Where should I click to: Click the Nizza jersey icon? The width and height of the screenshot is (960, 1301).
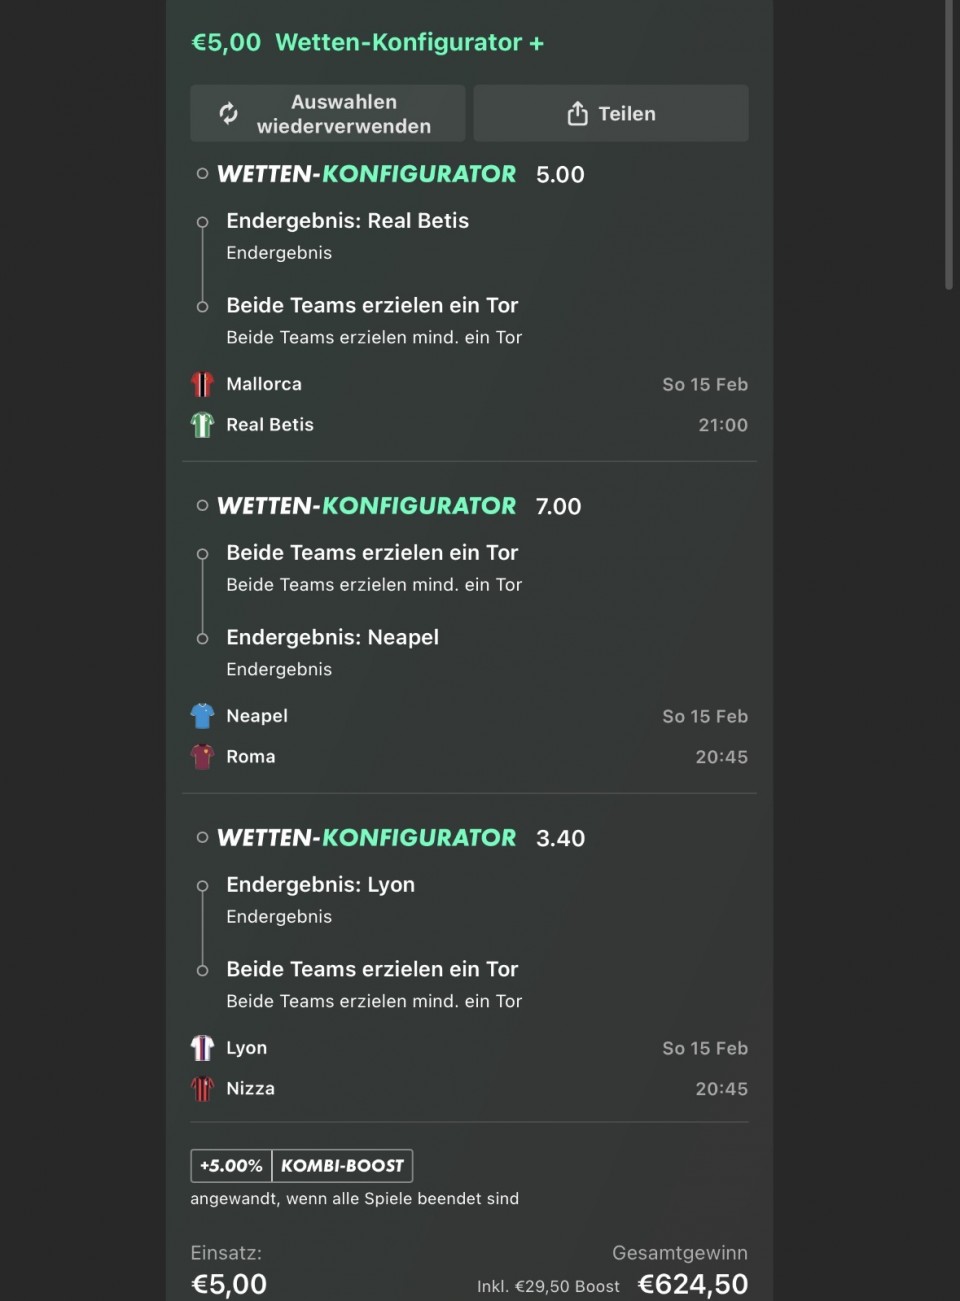pyautogui.click(x=202, y=1088)
